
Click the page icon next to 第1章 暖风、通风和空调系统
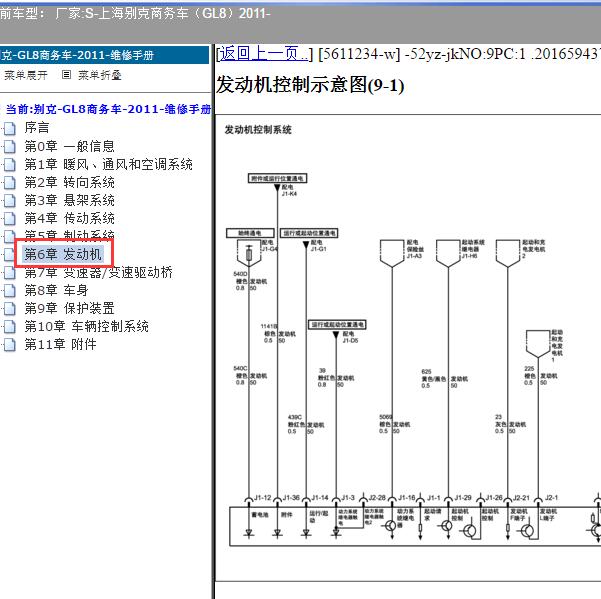[x=10, y=165]
